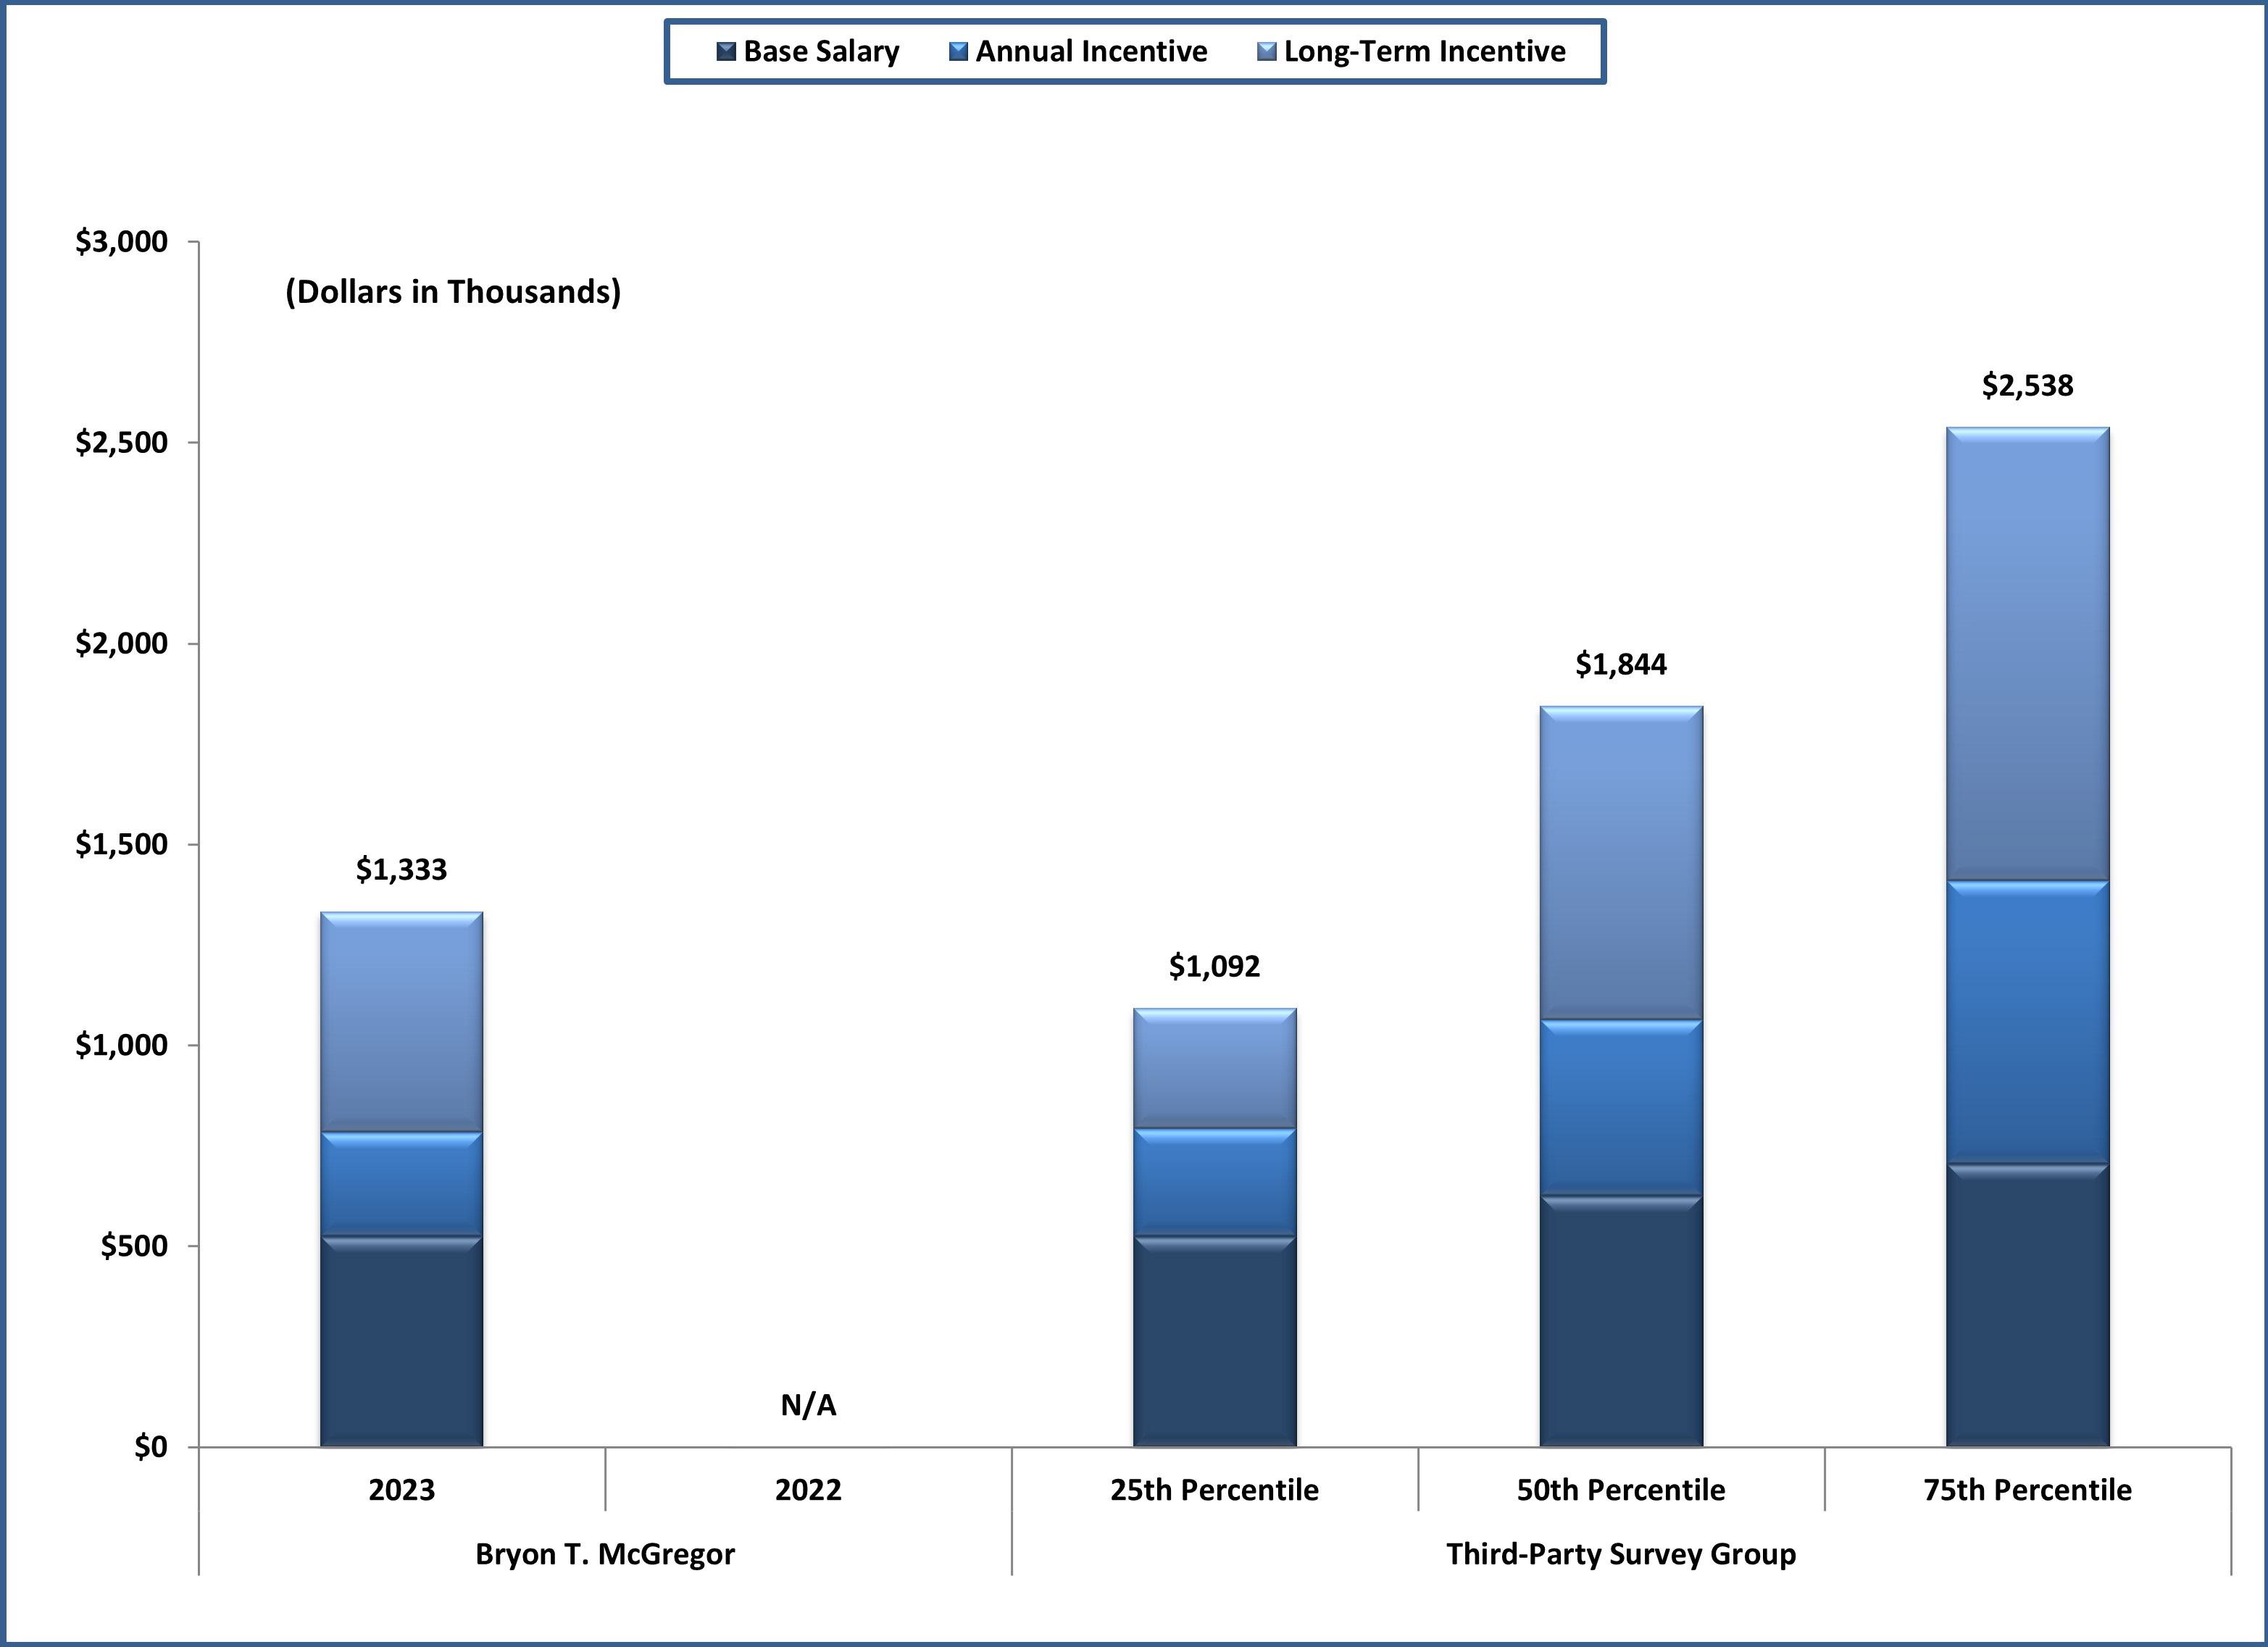
Task: Click the N/A label for 2022
Action: pyautogui.click(x=808, y=1405)
